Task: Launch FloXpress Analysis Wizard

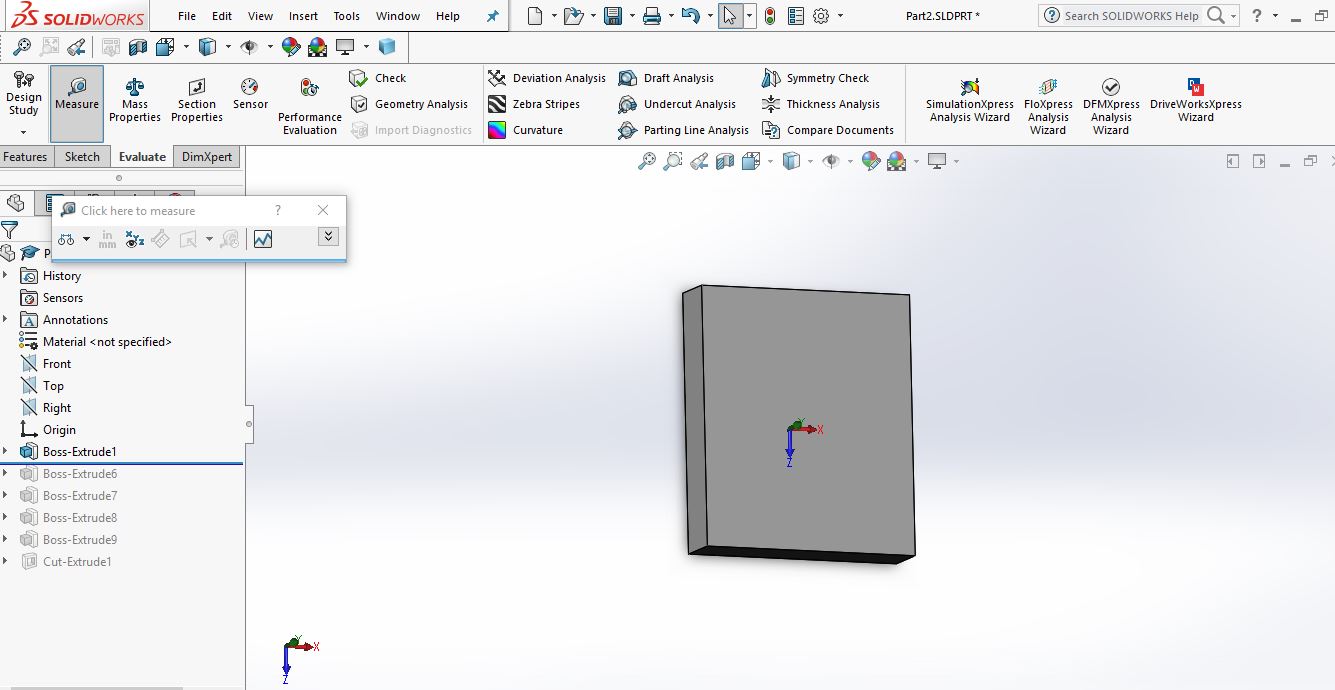Action: point(1048,107)
